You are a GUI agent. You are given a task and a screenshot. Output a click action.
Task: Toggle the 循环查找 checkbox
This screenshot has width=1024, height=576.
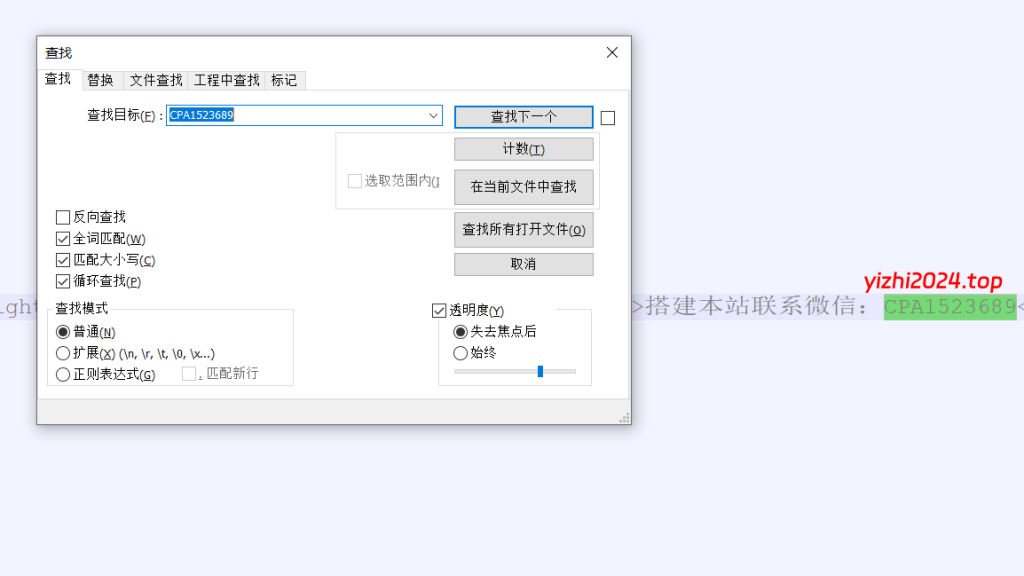point(63,280)
